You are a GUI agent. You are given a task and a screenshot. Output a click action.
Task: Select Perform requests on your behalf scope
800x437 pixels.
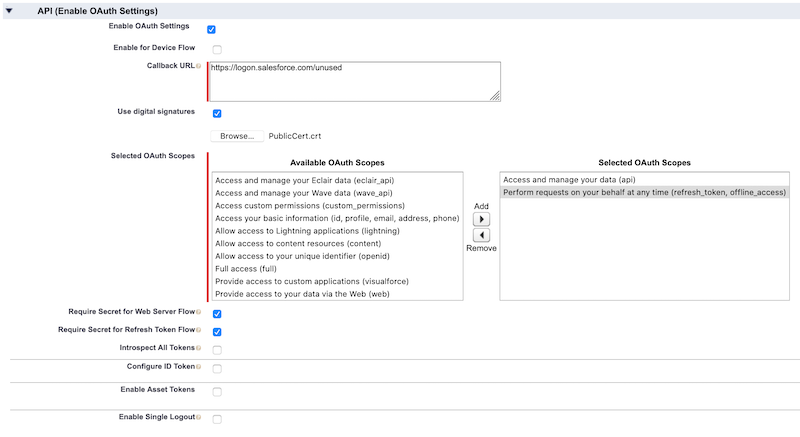(644, 192)
